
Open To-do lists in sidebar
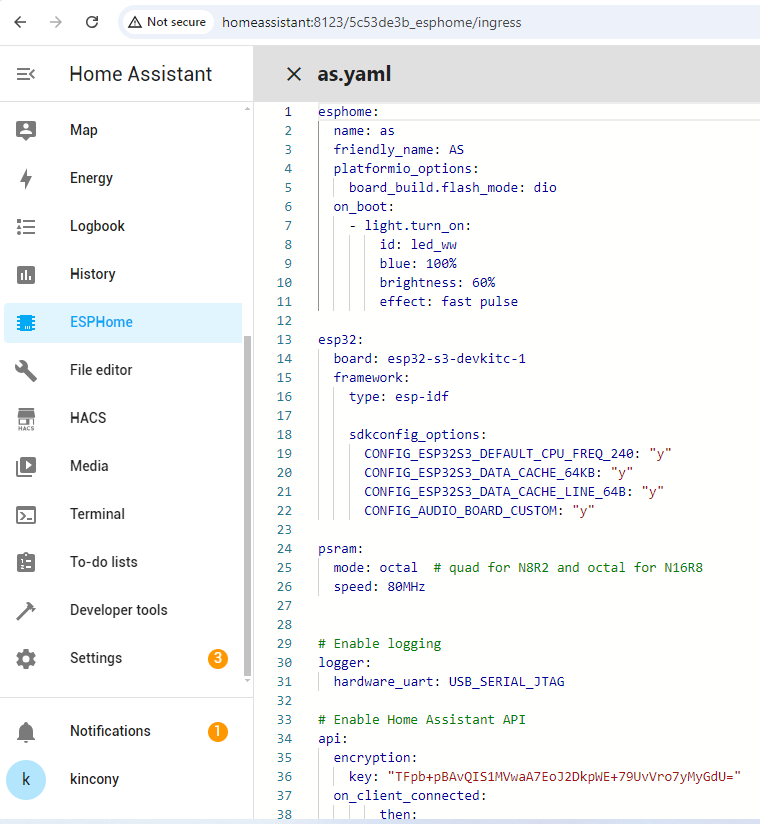click(104, 562)
